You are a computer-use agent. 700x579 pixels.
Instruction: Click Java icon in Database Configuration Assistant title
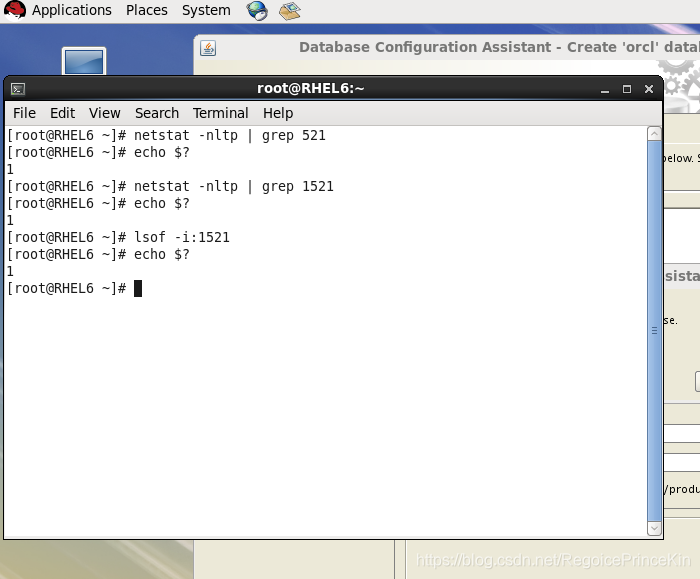tap(208, 48)
